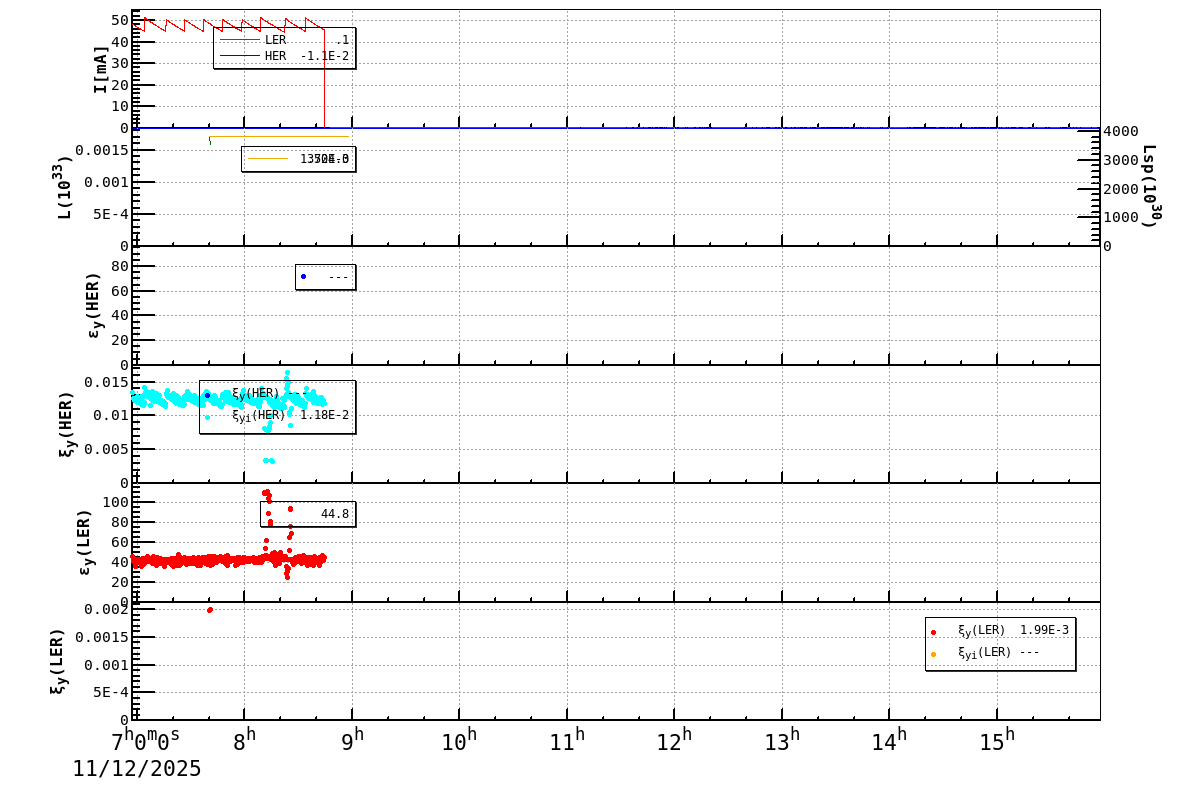Viewport: 1200px width, 798px height.
Task: Click the red ξy(LER) dot in bottom legend
Action: [933, 631]
